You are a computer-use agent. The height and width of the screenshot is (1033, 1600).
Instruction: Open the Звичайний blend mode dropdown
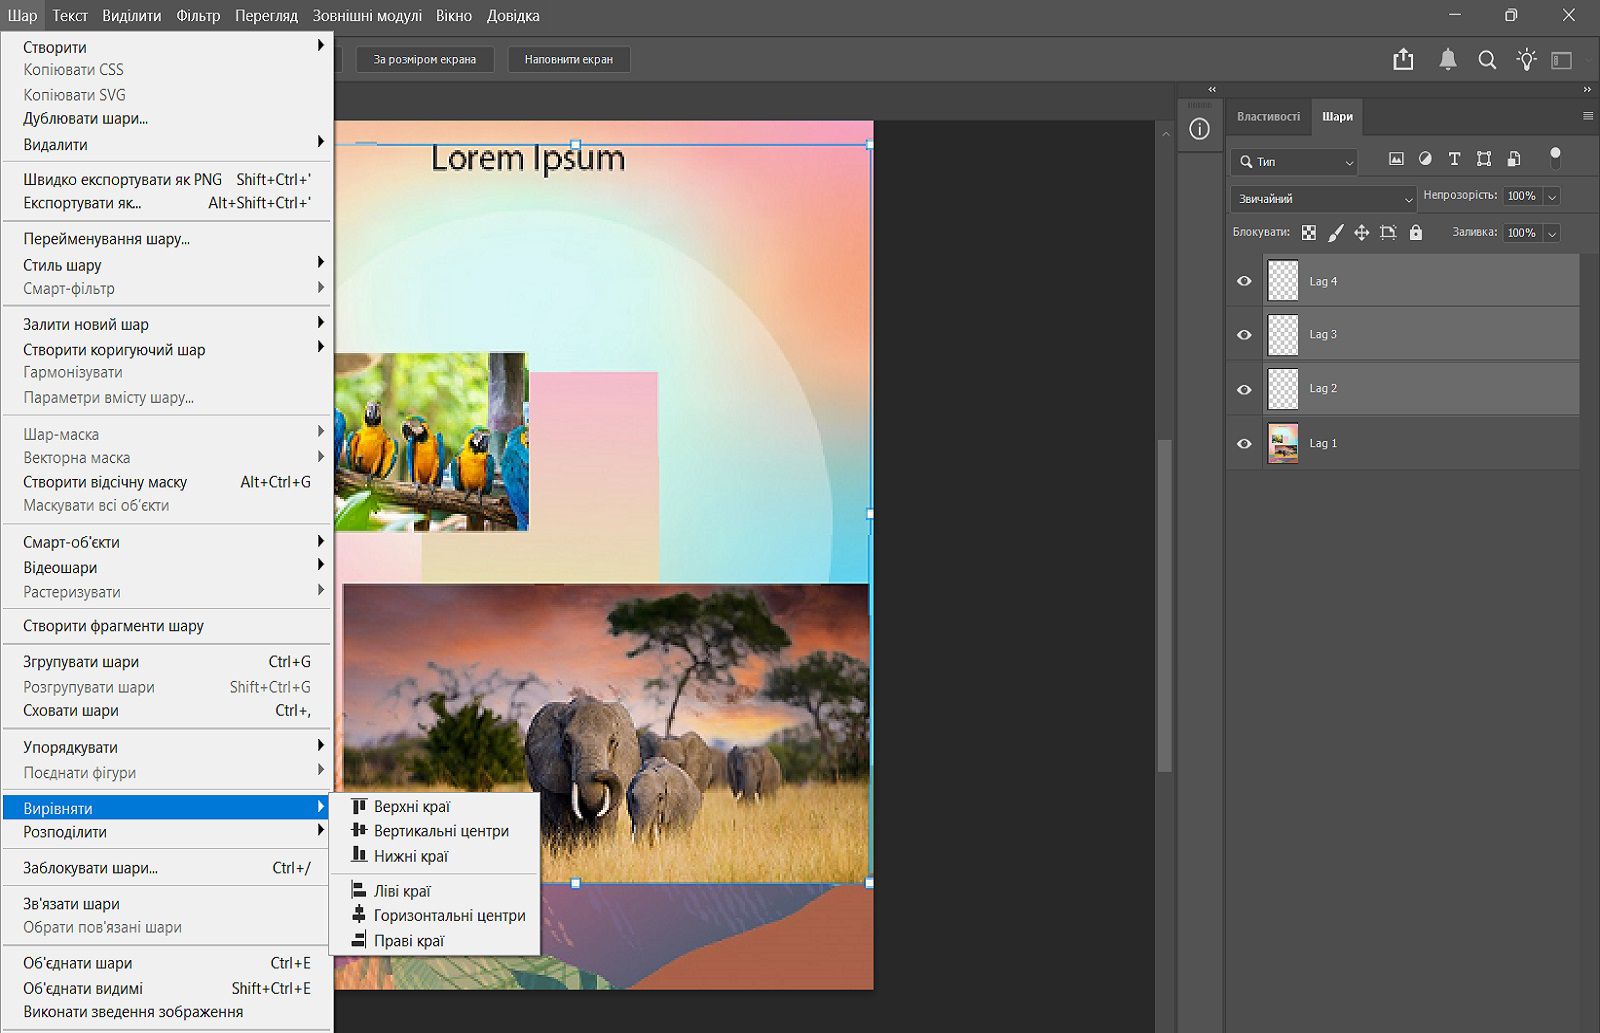(1323, 199)
